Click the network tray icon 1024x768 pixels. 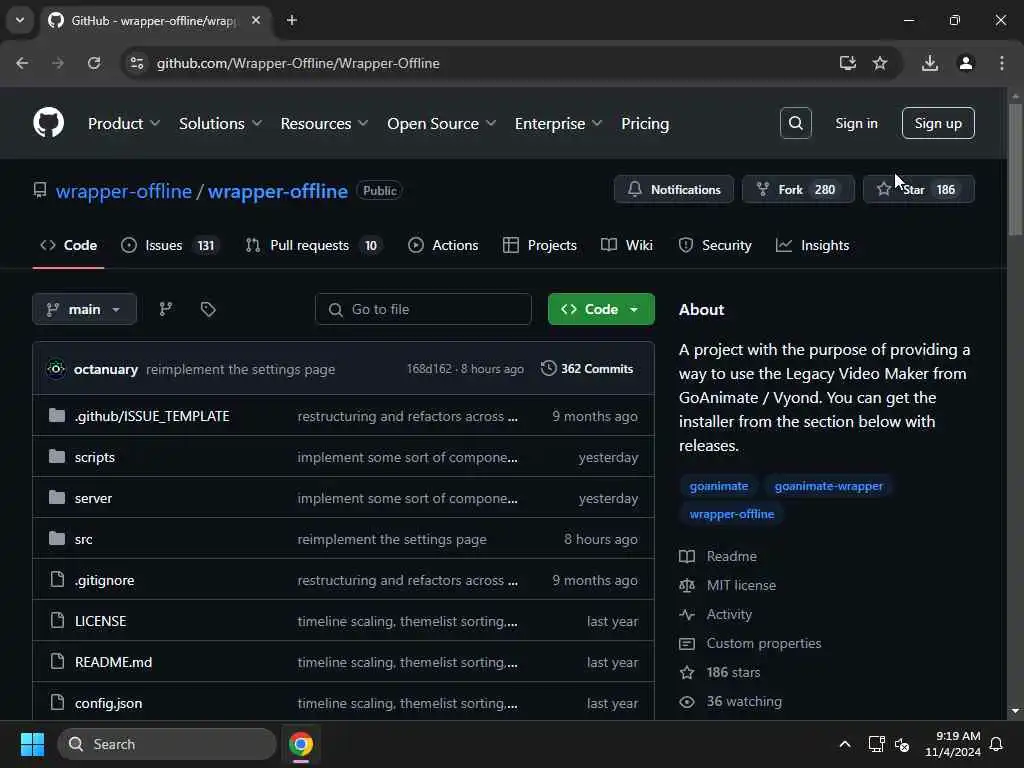876,744
